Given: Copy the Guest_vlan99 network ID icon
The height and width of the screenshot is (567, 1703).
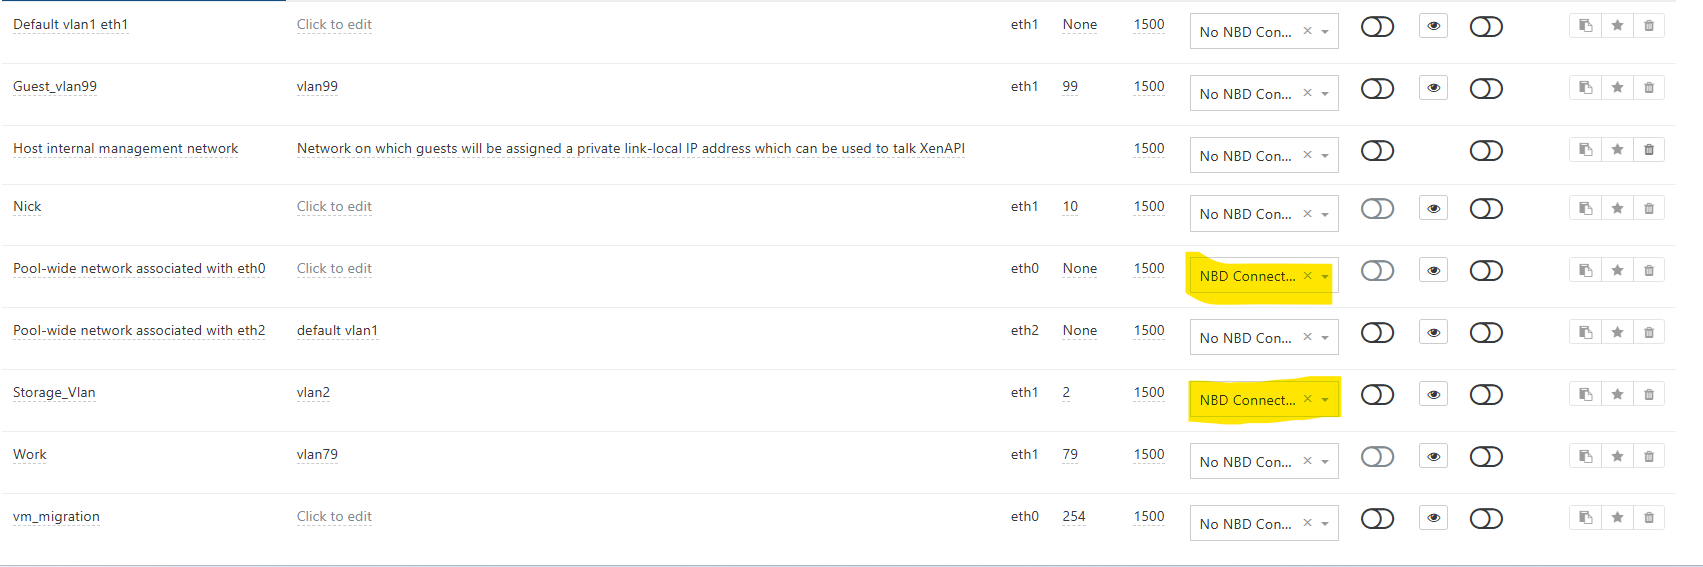Looking at the screenshot, I should (1585, 88).
